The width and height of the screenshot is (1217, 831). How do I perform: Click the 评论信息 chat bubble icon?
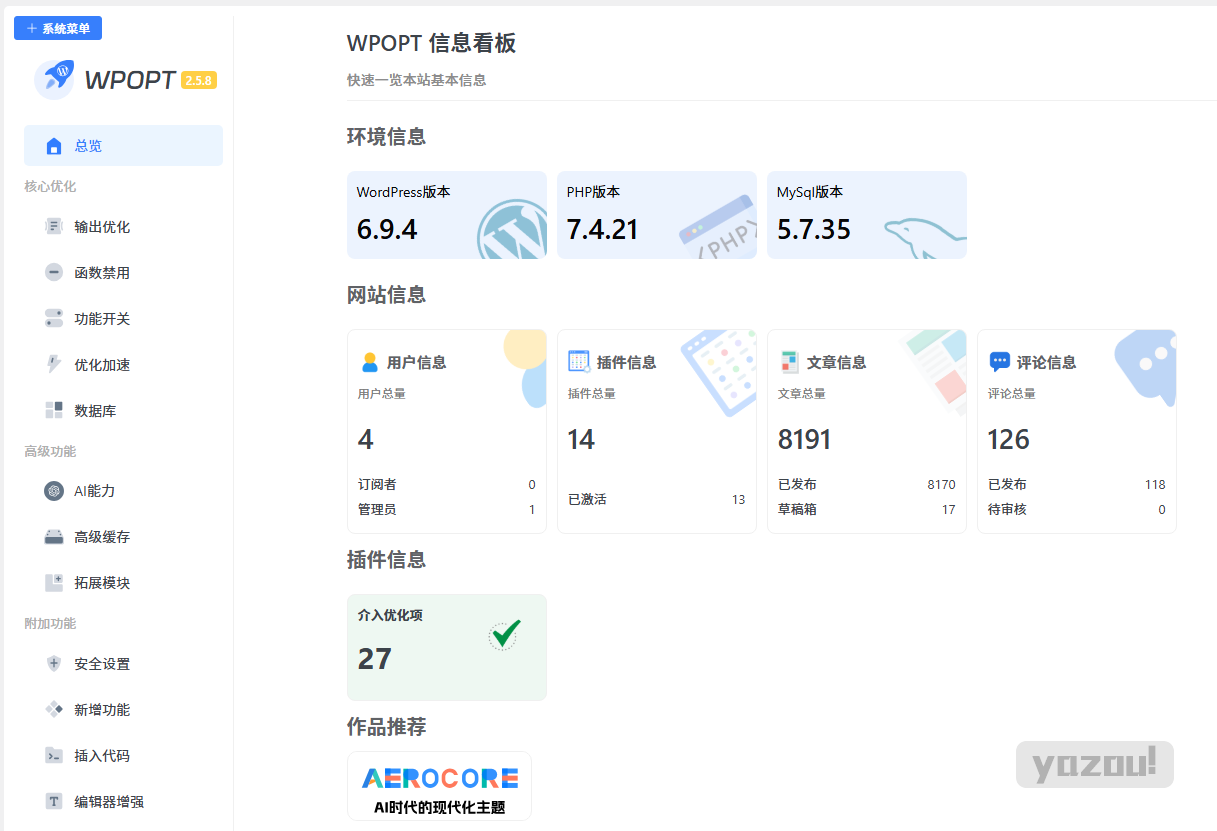tap(999, 362)
